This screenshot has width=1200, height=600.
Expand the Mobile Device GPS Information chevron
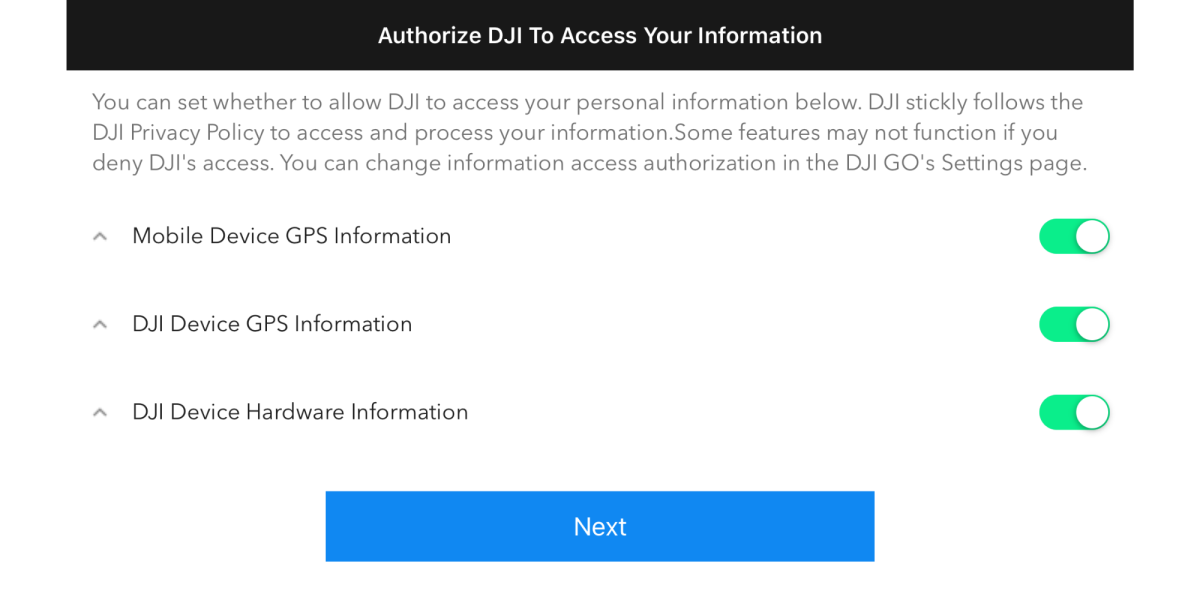click(100, 237)
